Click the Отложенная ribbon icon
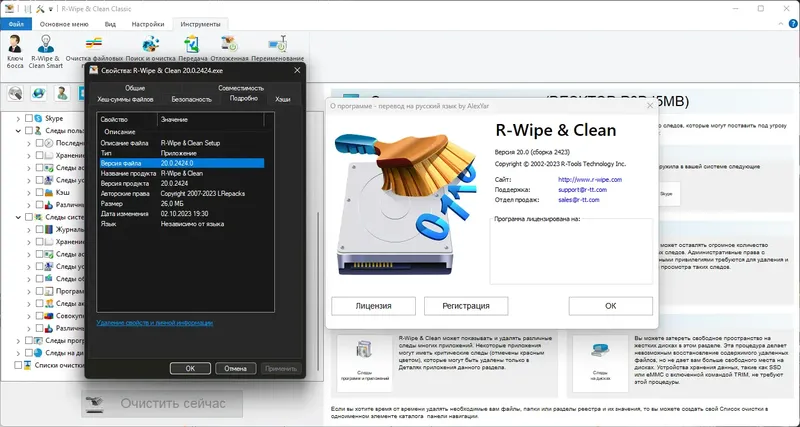 click(x=229, y=44)
